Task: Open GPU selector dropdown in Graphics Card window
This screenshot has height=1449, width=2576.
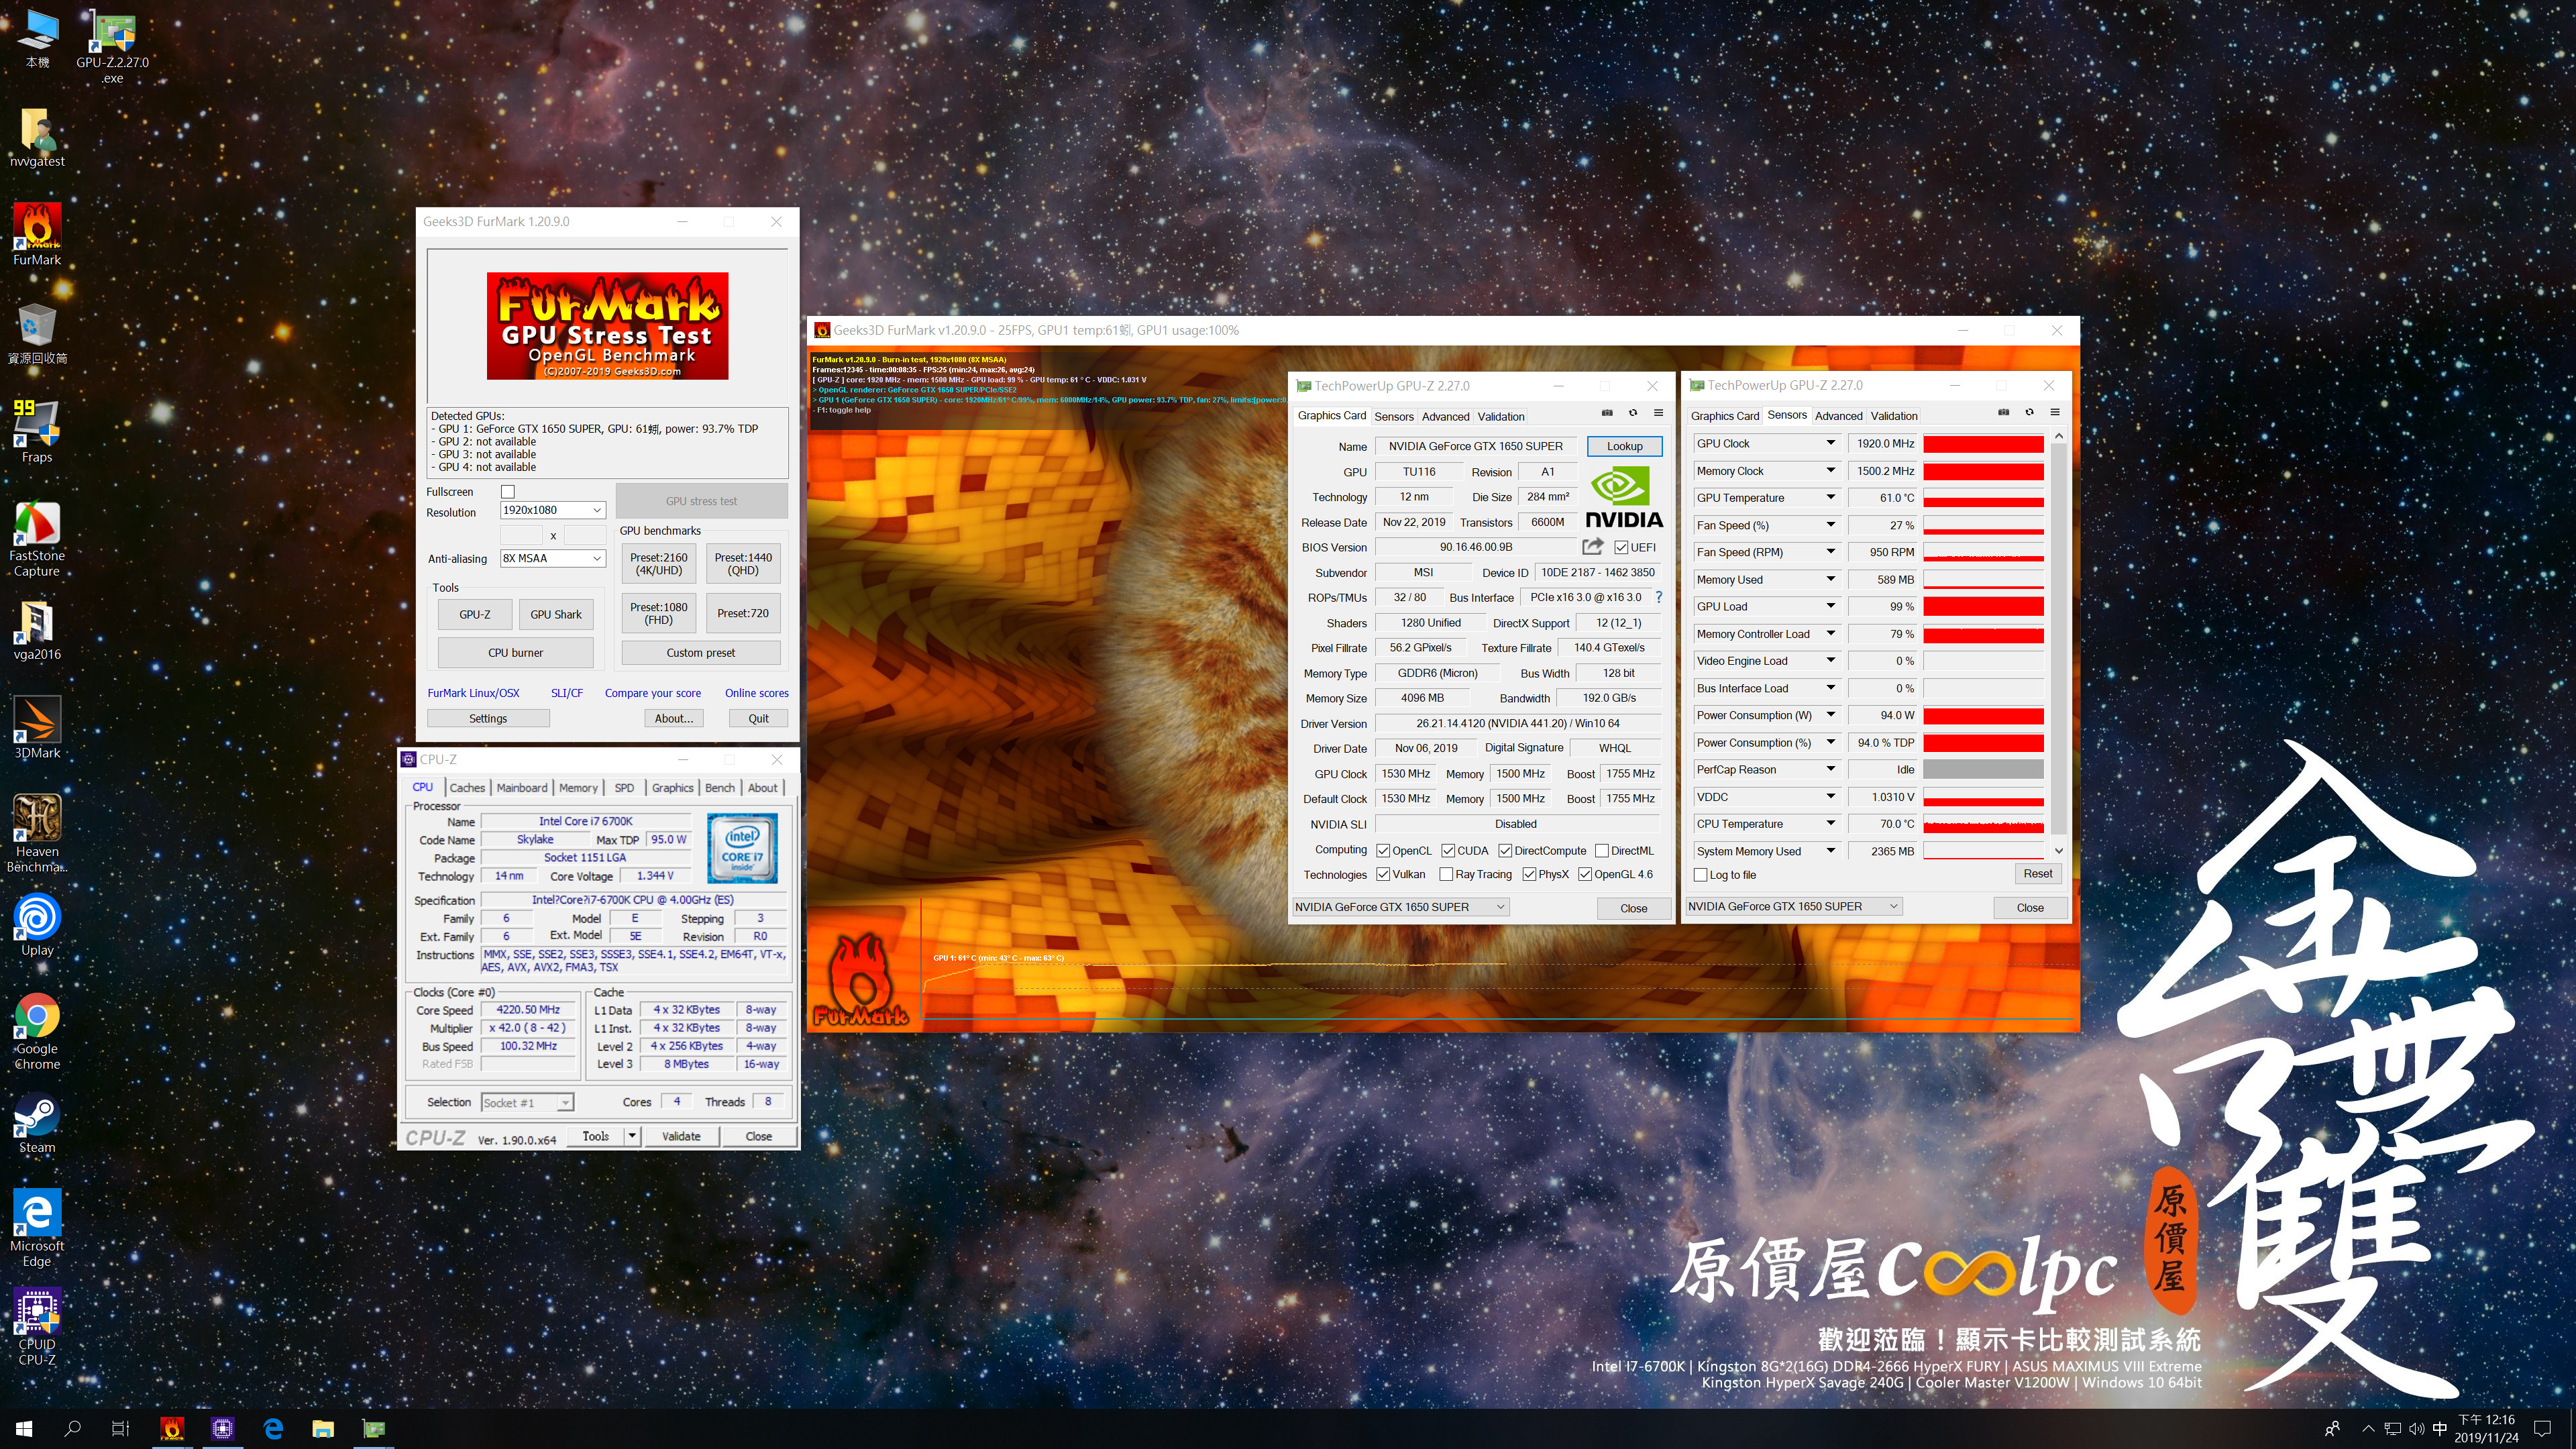Action: point(1400,907)
